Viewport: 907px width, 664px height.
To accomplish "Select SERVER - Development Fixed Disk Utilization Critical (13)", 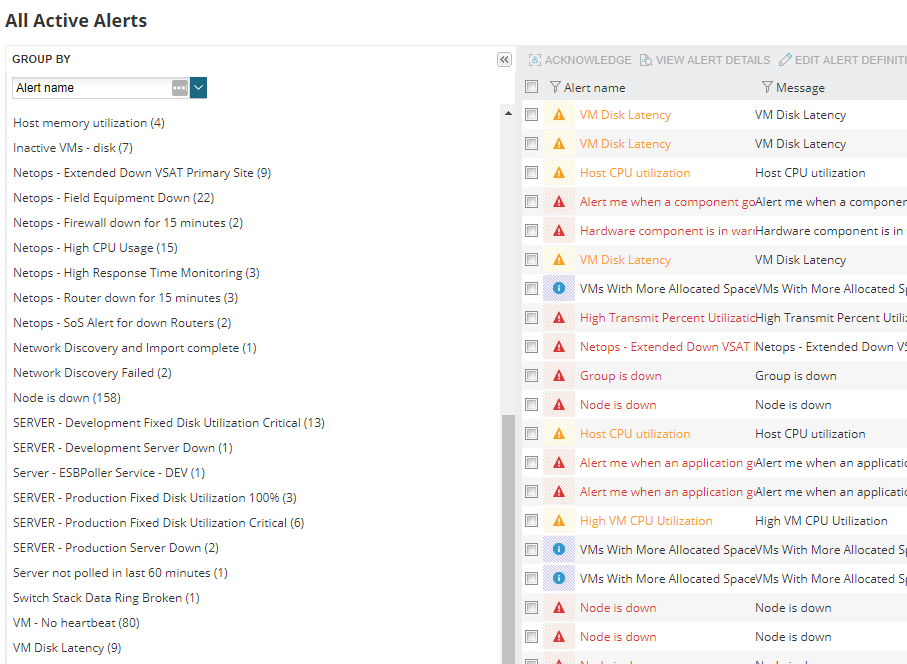I will pos(169,422).
